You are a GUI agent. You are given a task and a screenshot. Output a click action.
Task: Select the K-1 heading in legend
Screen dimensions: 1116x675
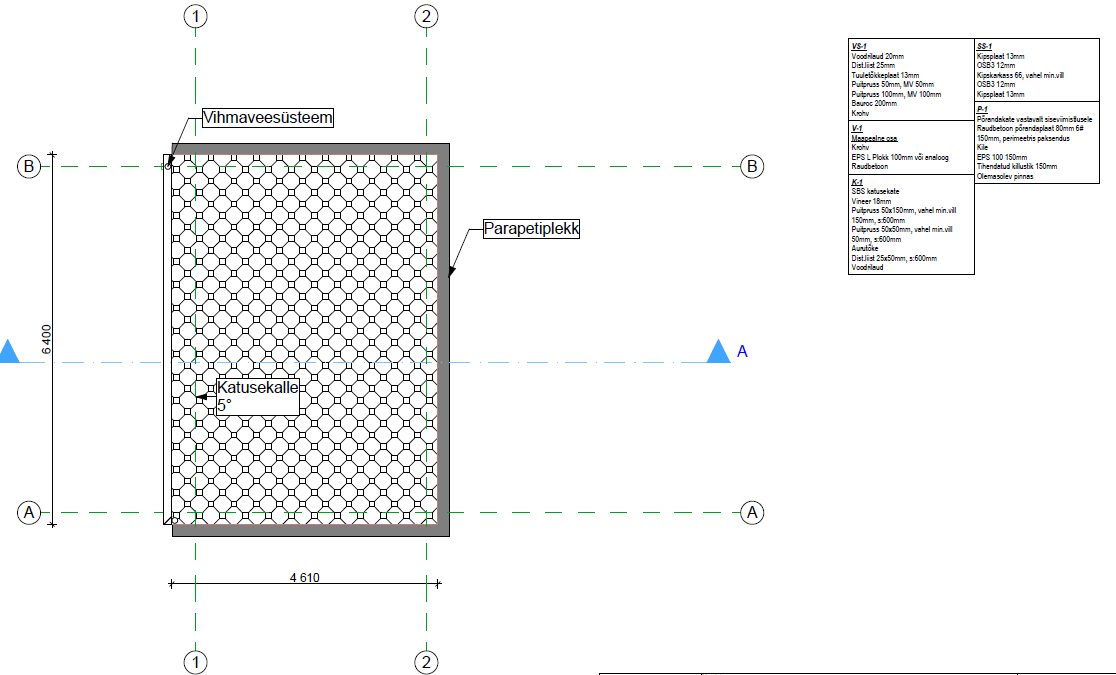857,183
